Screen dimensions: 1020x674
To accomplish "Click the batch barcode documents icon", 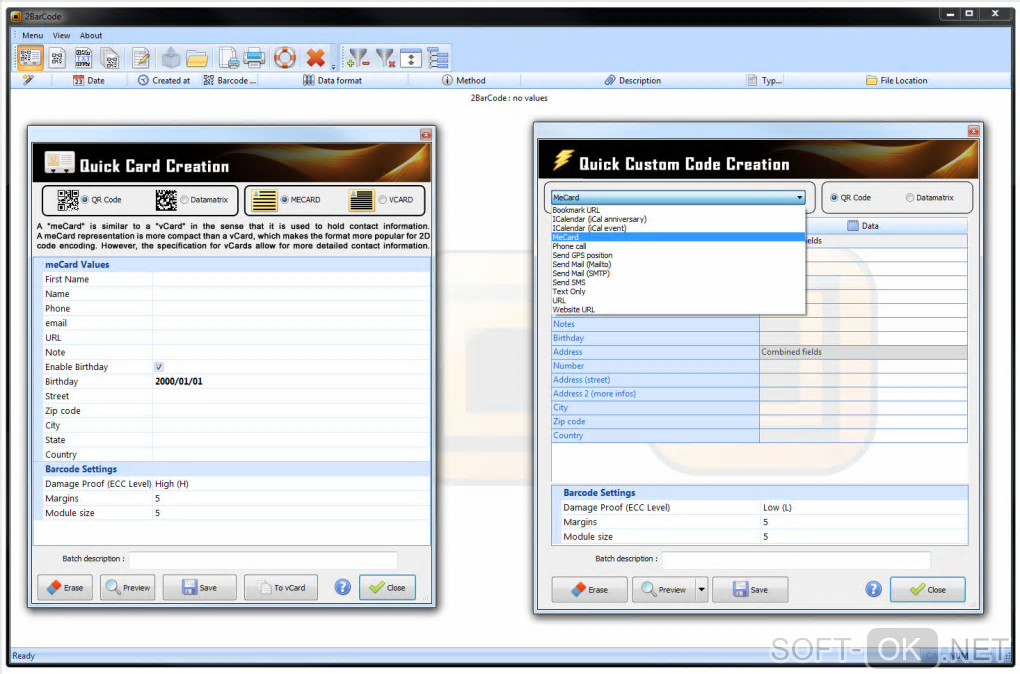I will coord(111,59).
